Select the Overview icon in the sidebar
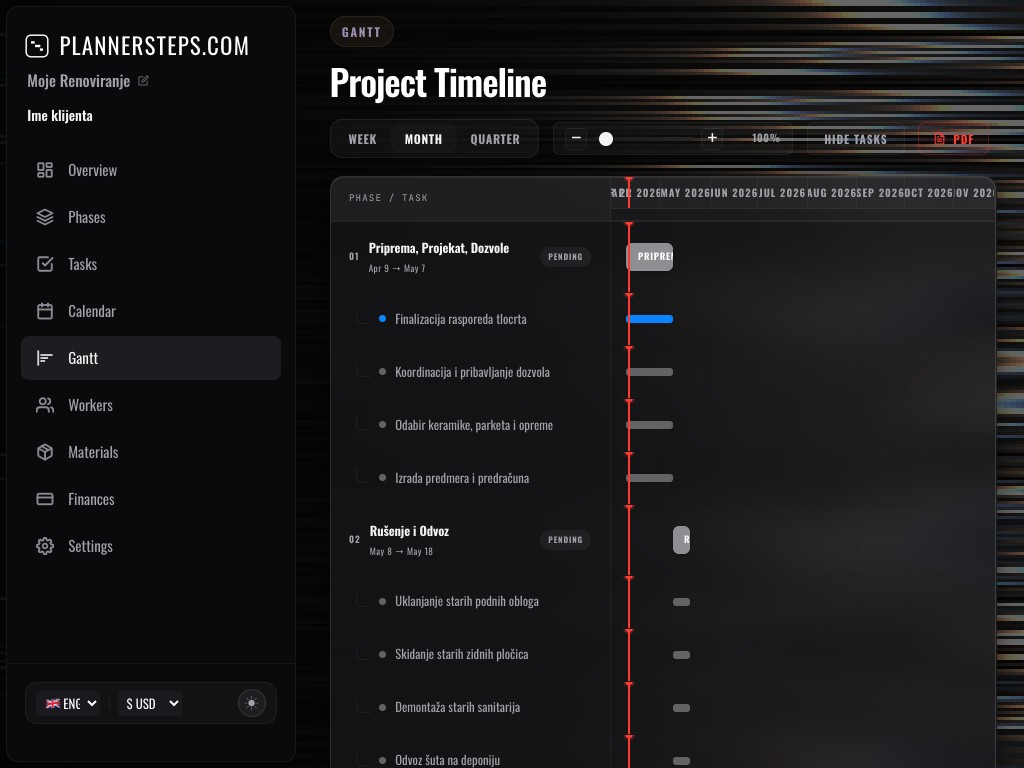1024x768 pixels. click(x=44, y=170)
